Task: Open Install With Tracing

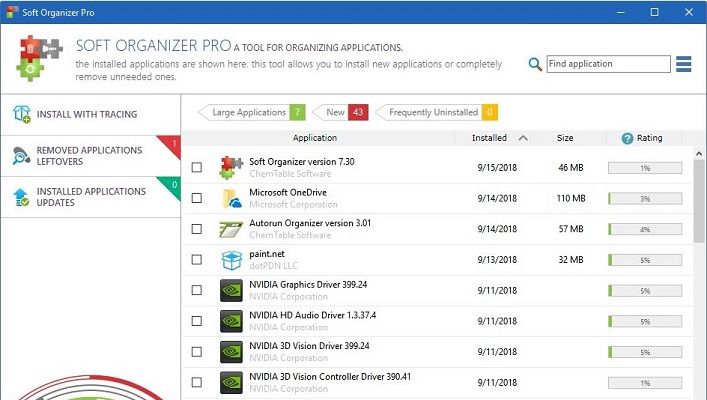Action: tap(86, 115)
